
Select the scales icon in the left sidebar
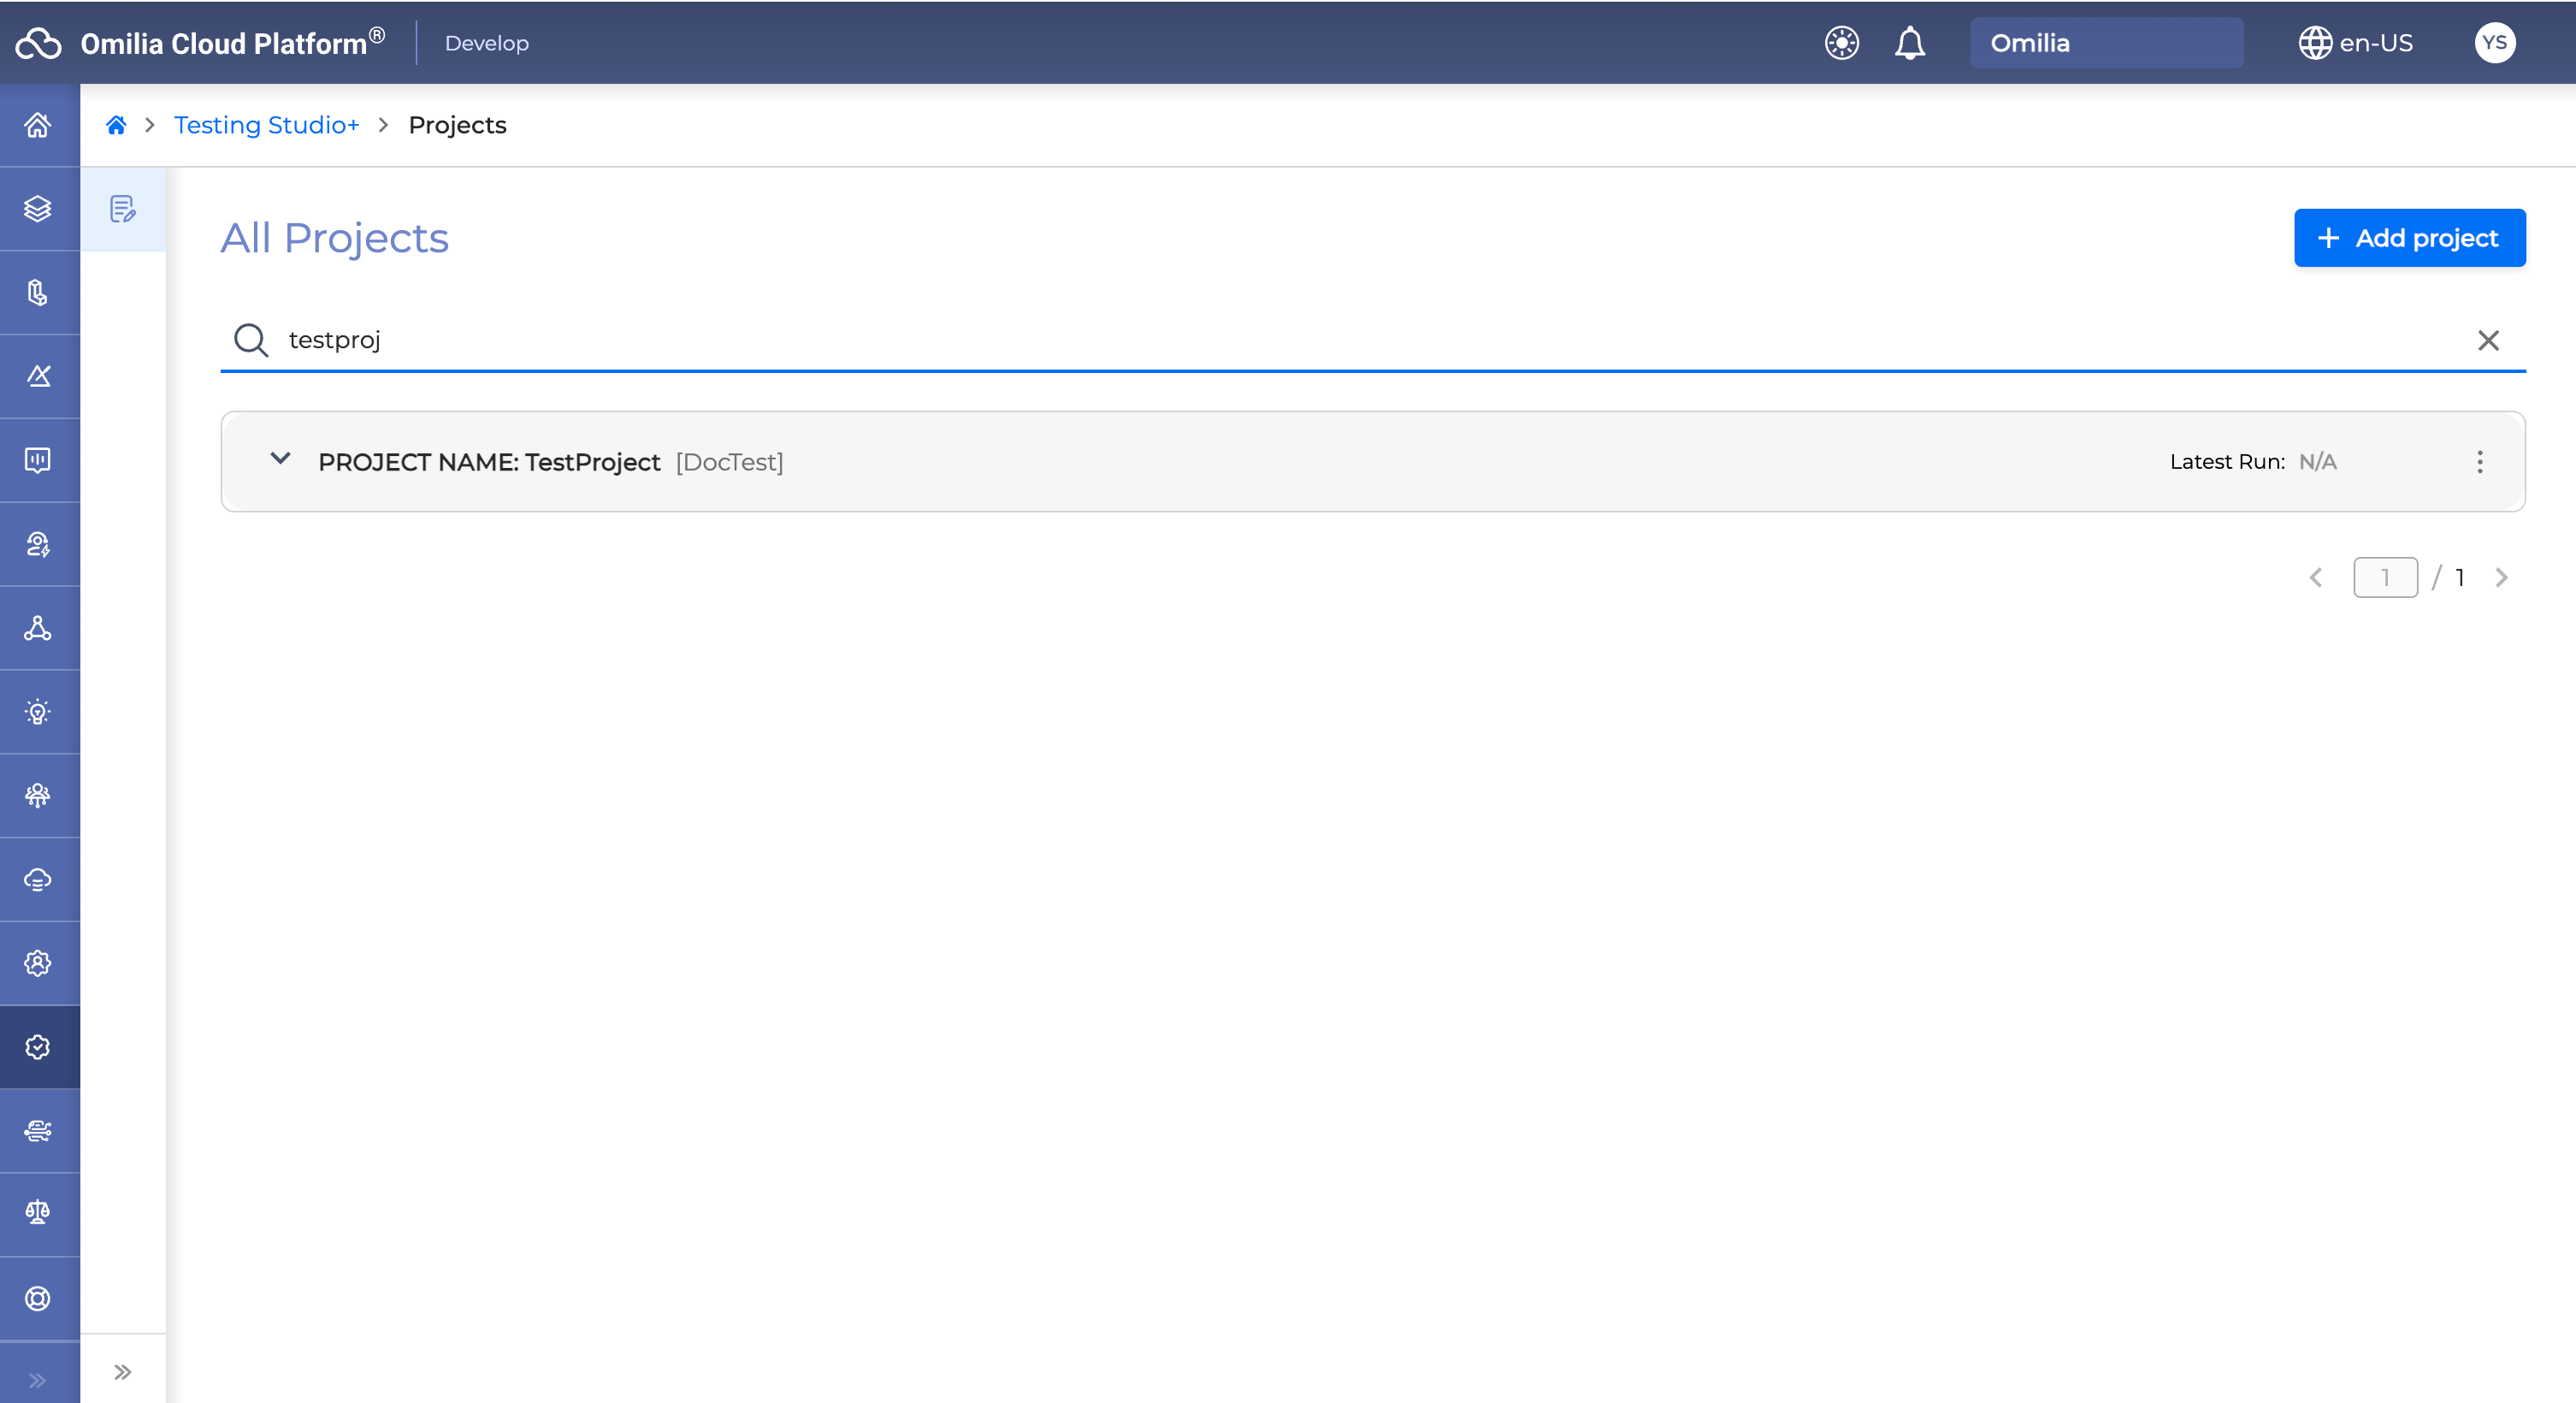pos(38,1213)
